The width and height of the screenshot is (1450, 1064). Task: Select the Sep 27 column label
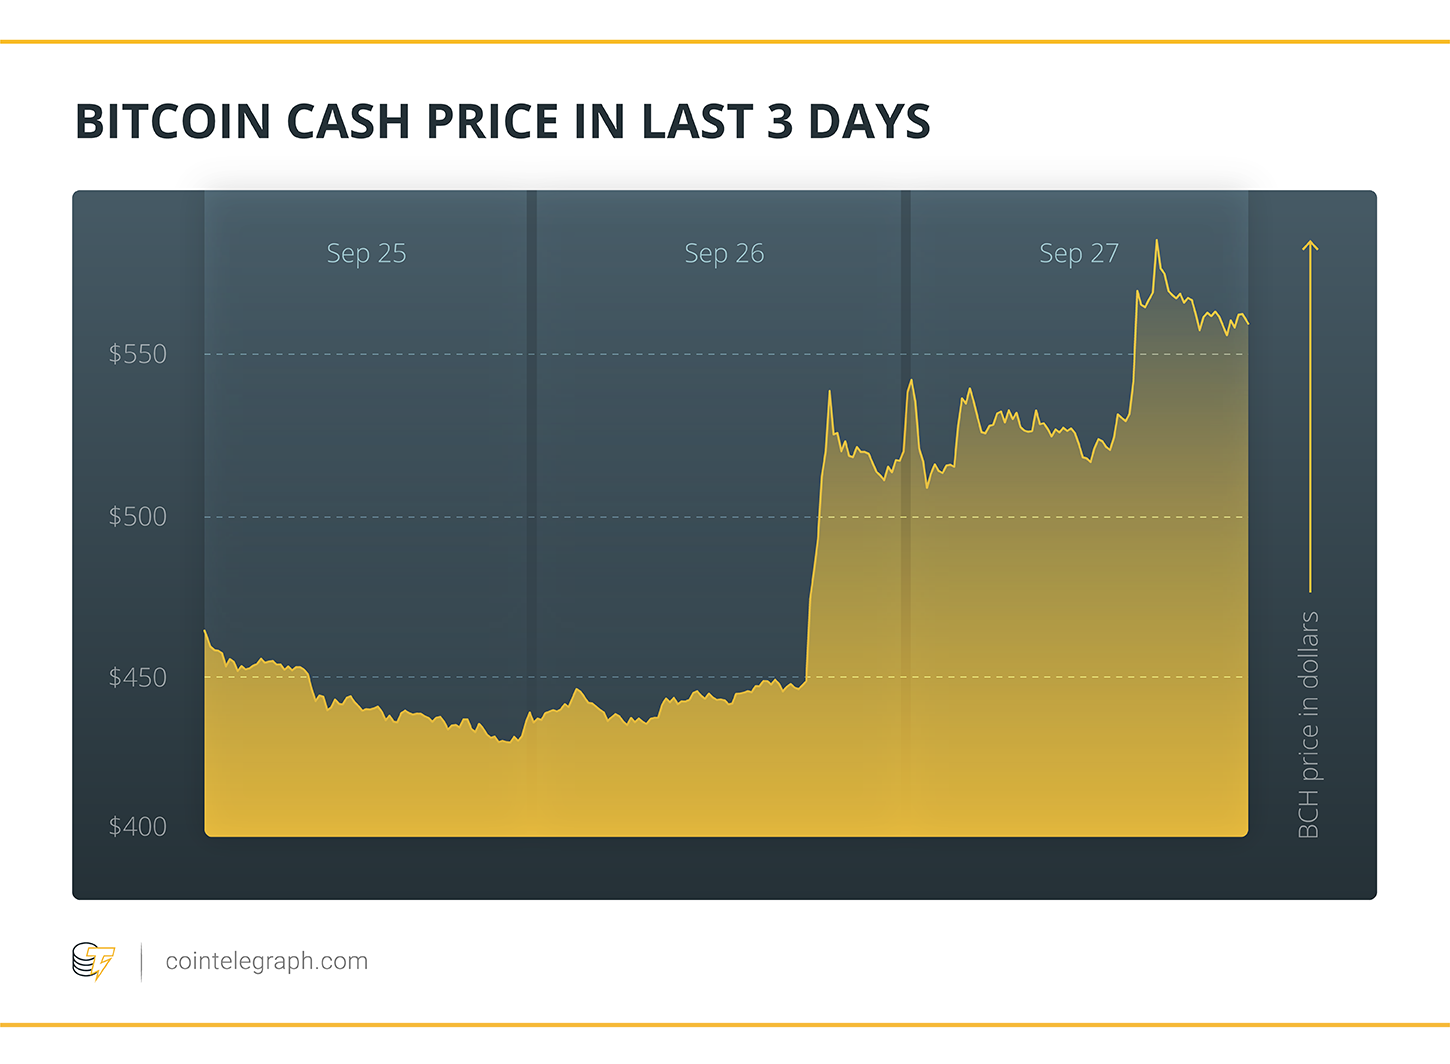[x=1078, y=254]
